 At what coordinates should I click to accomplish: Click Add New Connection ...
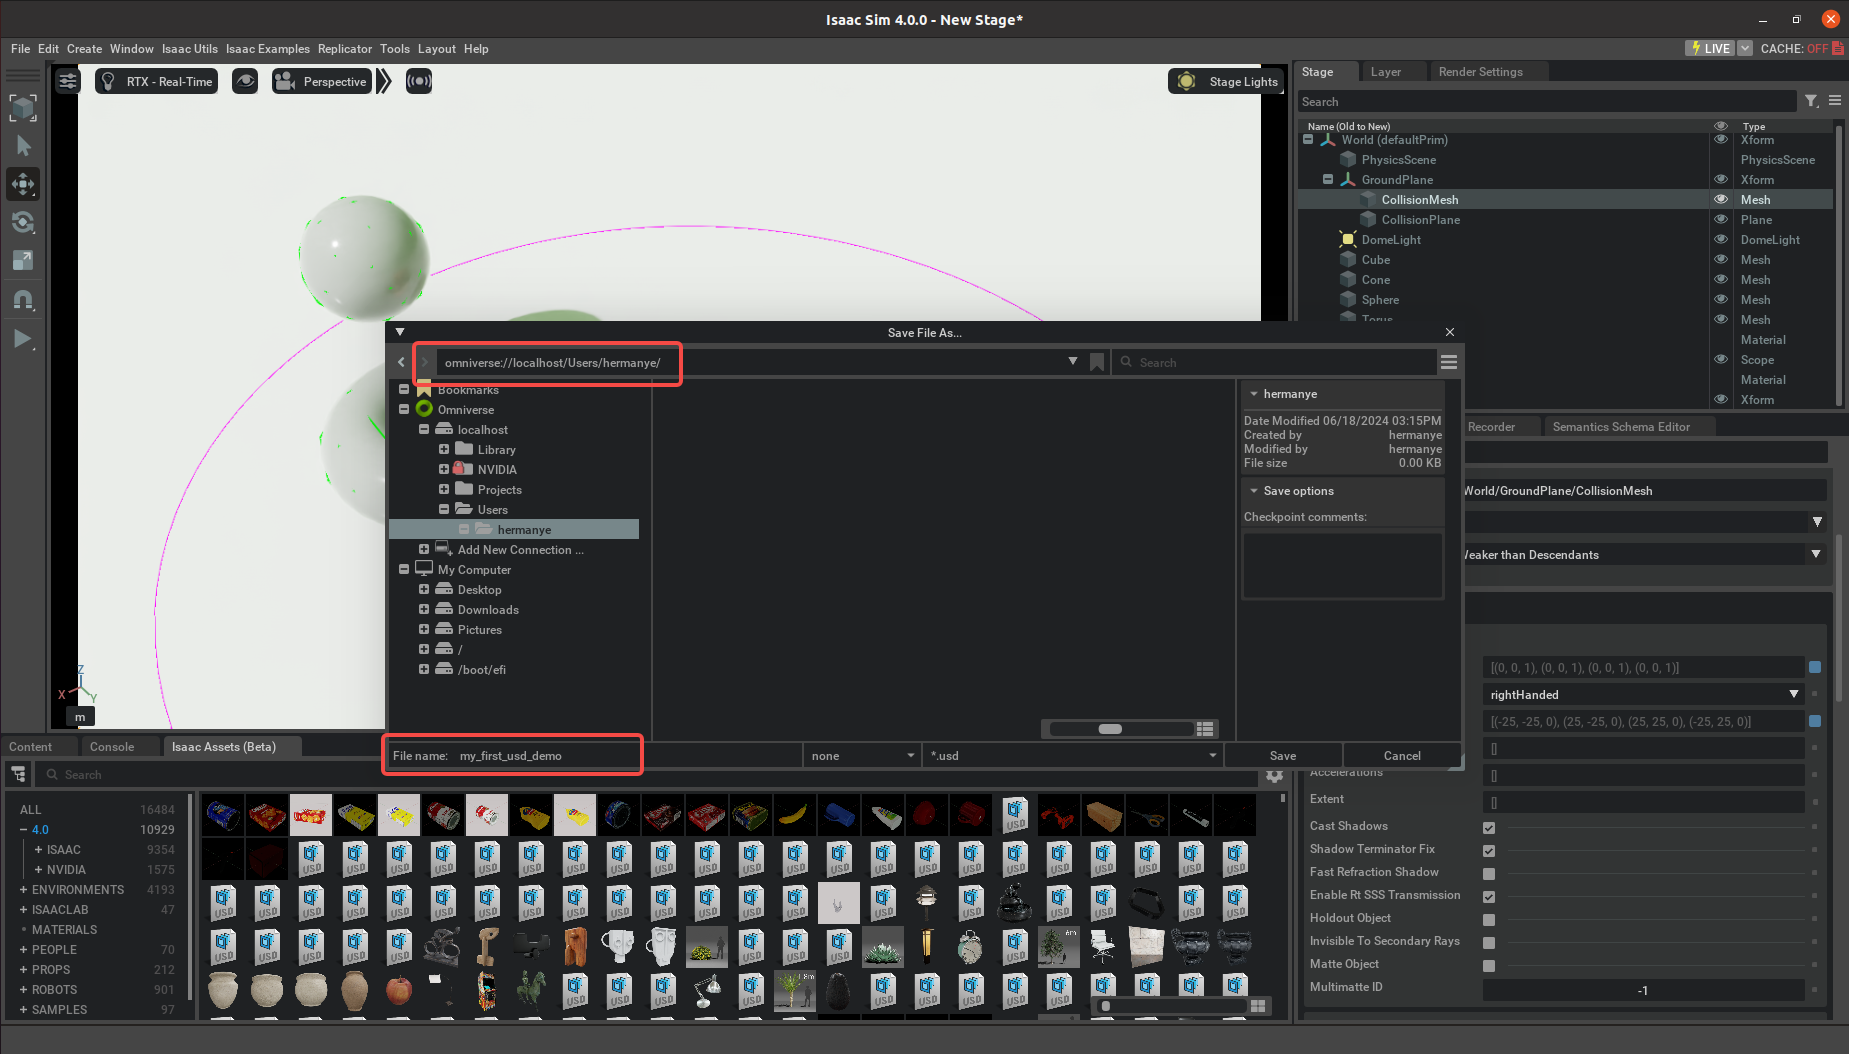(520, 550)
